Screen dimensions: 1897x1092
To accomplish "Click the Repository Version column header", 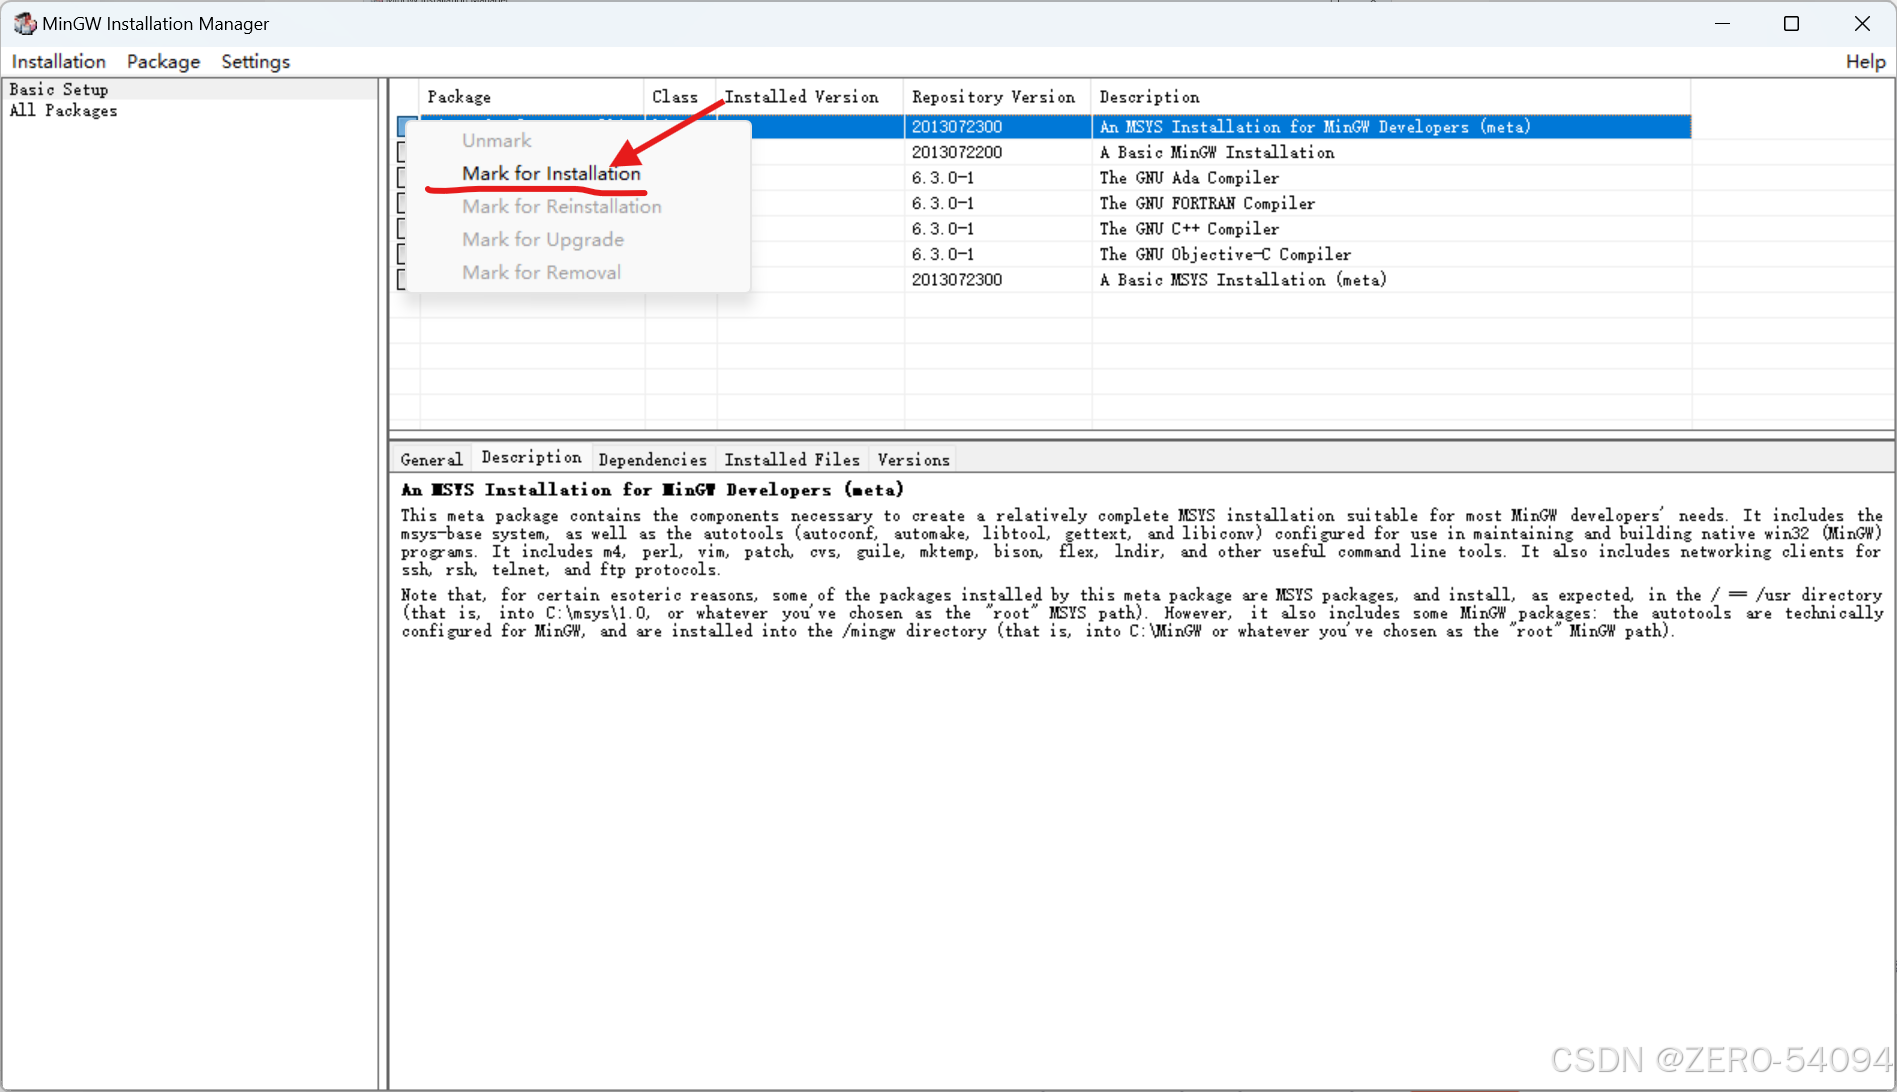I will (997, 97).
